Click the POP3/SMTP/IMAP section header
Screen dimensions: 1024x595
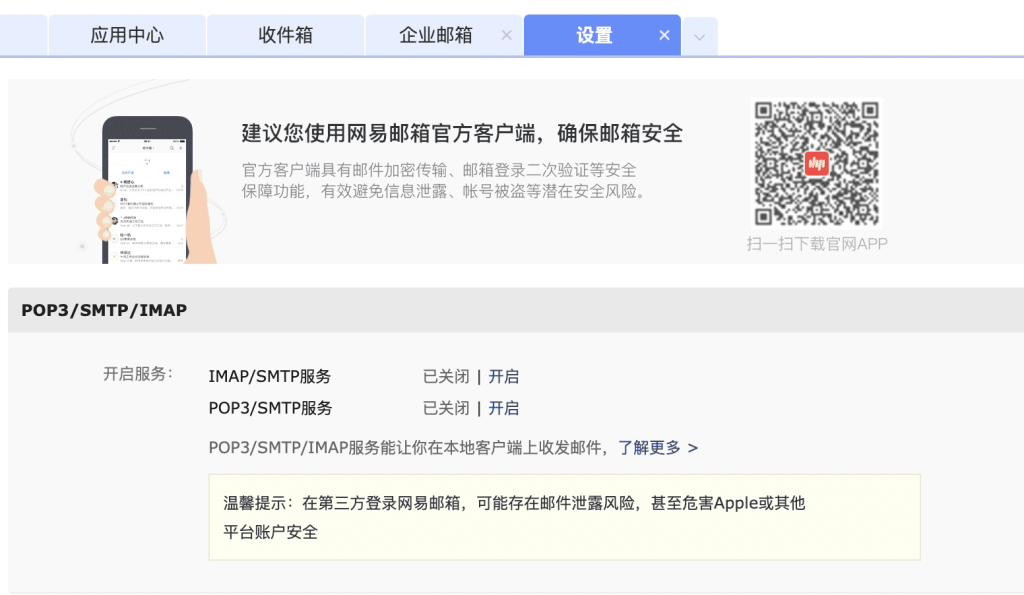pos(104,310)
